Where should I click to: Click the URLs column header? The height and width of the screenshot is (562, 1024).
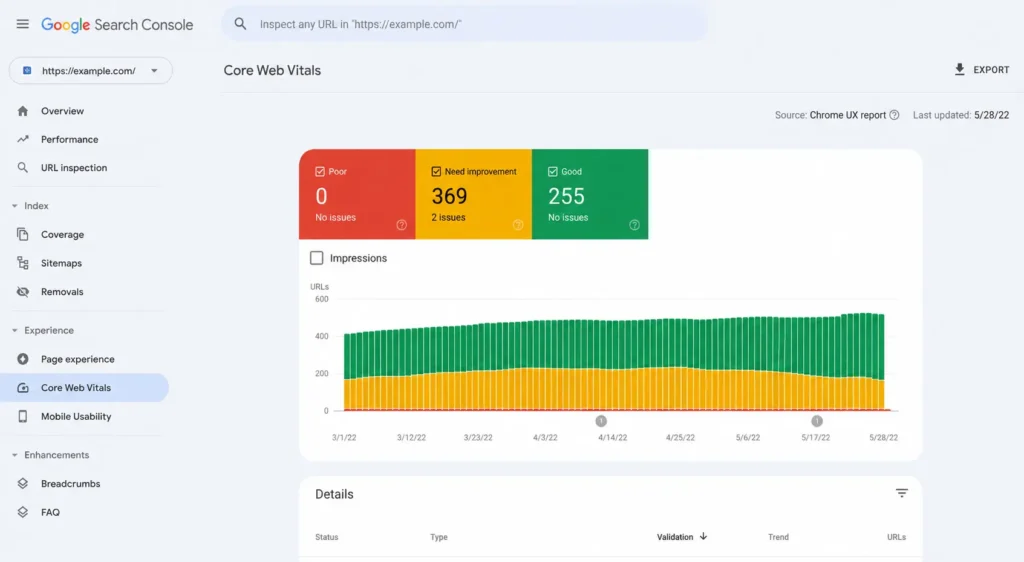pos(896,537)
